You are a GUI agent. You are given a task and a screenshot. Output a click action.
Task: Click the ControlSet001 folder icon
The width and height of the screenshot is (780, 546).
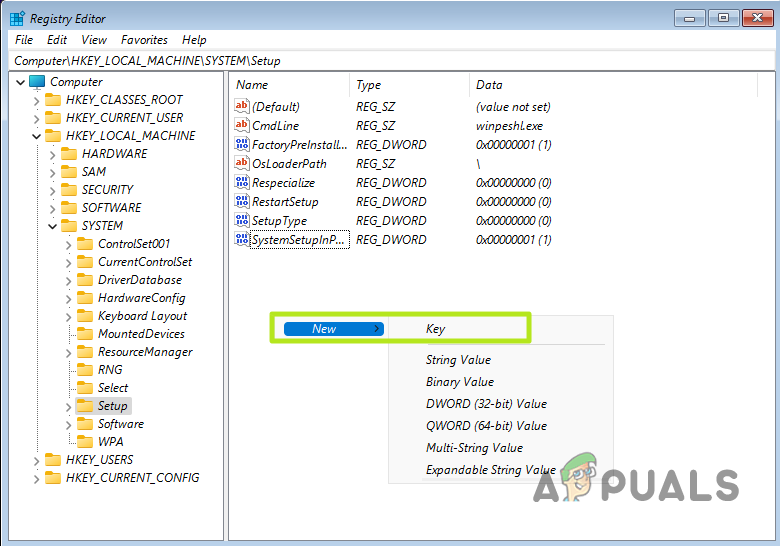click(85, 244)
